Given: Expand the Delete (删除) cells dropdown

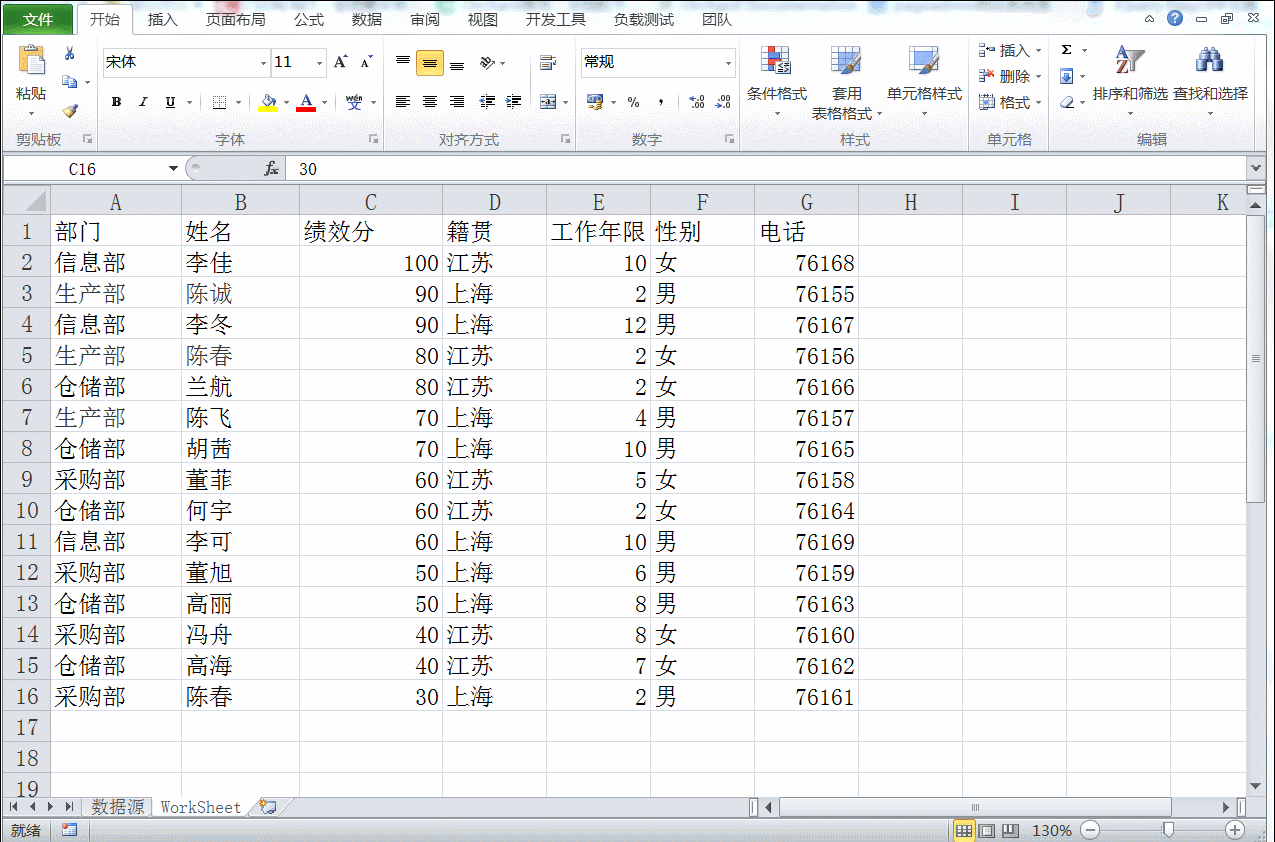Looking at the screenshot, I should coord(1038,76).
